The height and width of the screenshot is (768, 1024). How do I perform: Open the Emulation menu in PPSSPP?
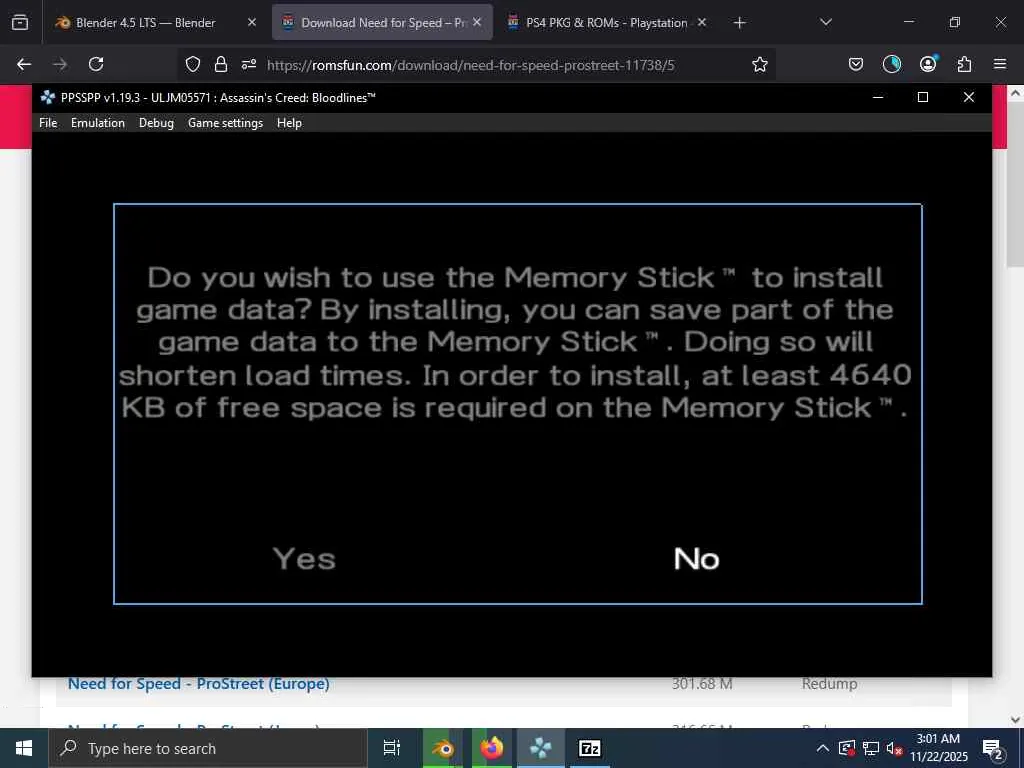point(97,123)
